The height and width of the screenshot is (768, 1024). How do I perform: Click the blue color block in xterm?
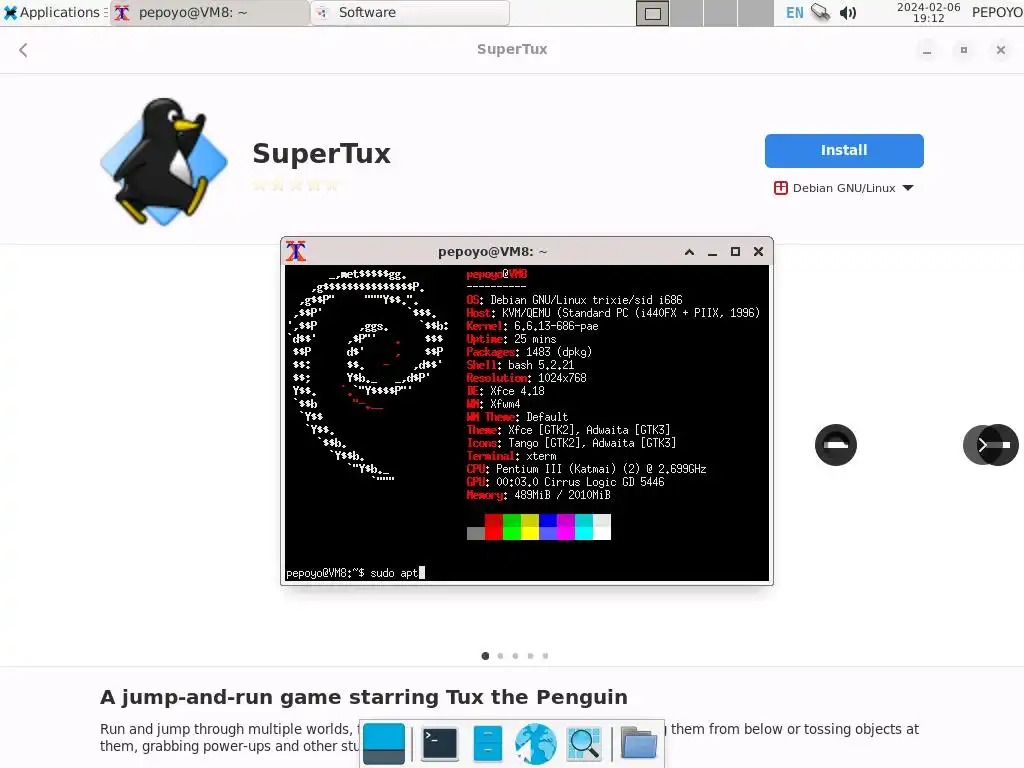pos(547,527)
